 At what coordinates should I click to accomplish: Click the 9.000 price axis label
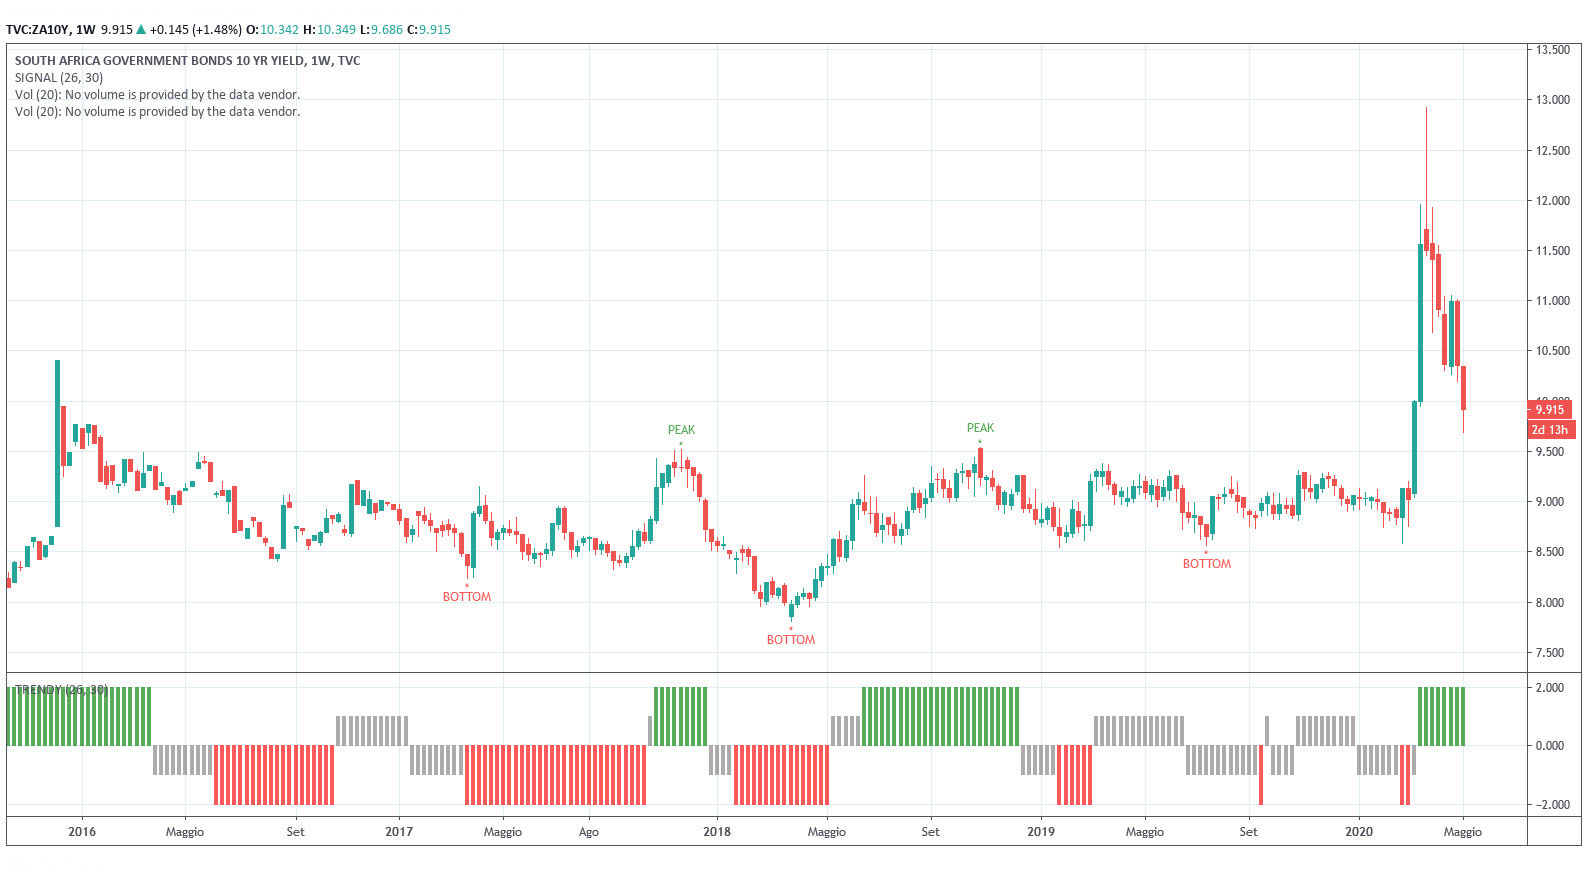tap(1550, 502)
